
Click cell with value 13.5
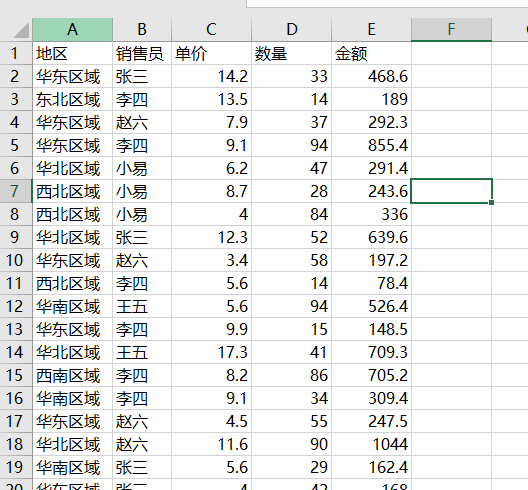coord(211,99)
